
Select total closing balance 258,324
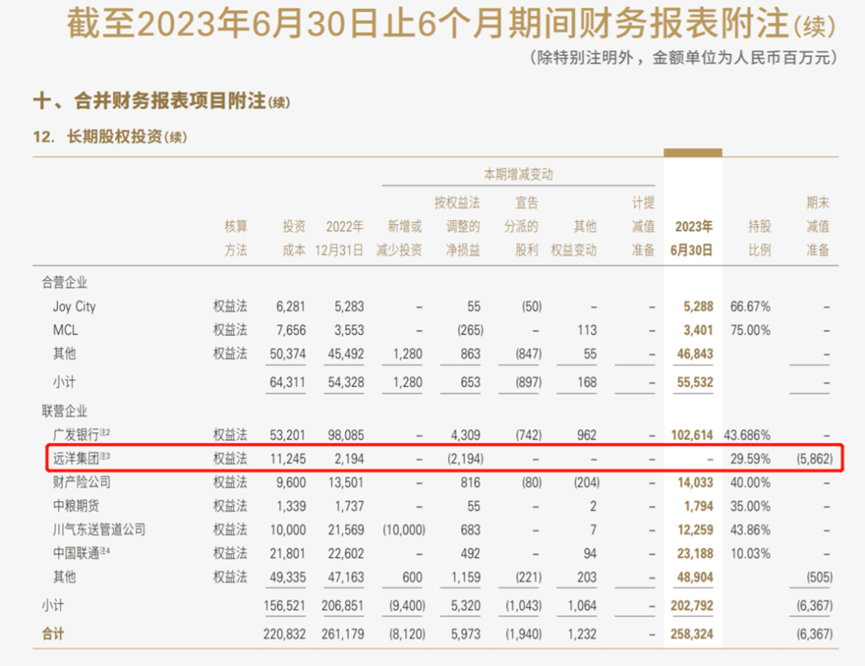pos(692,634)
